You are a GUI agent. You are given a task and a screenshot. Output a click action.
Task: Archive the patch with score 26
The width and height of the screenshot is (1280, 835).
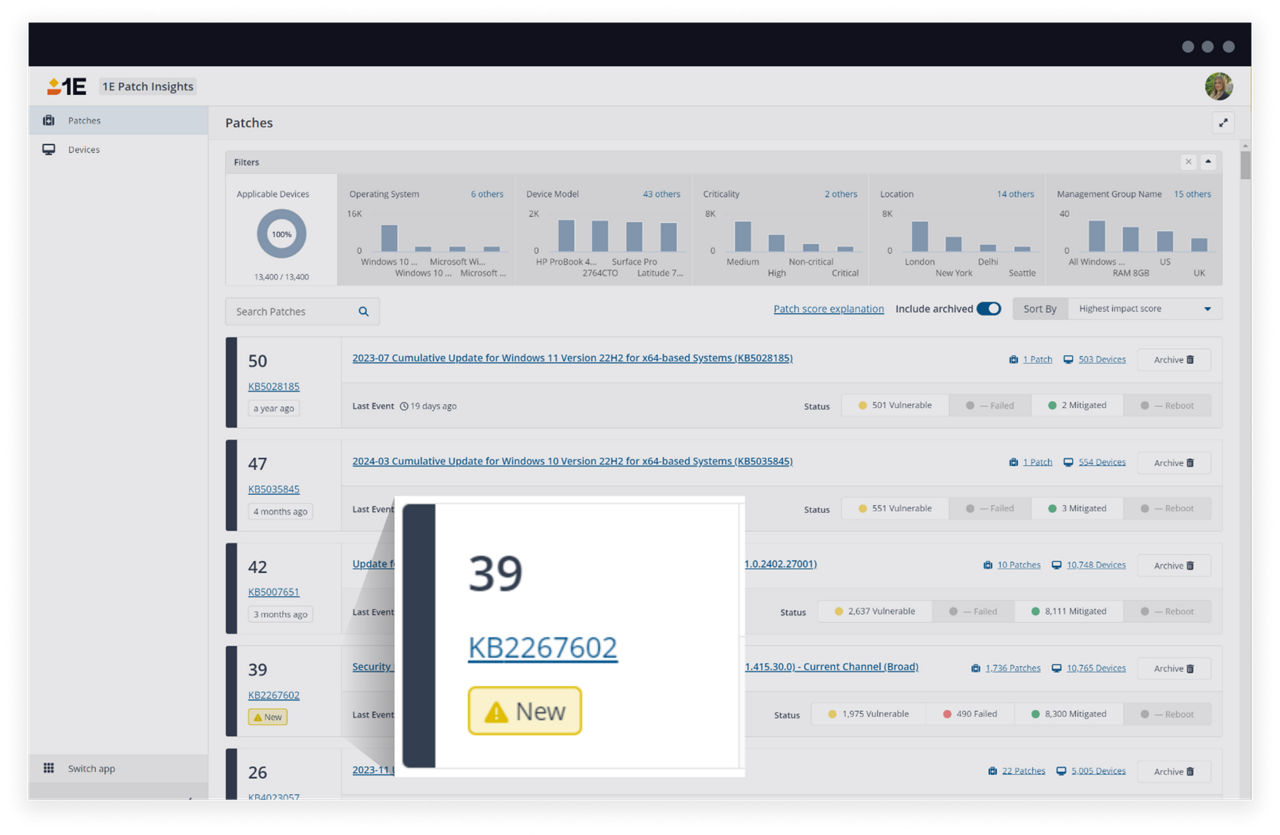(1174, 771)
